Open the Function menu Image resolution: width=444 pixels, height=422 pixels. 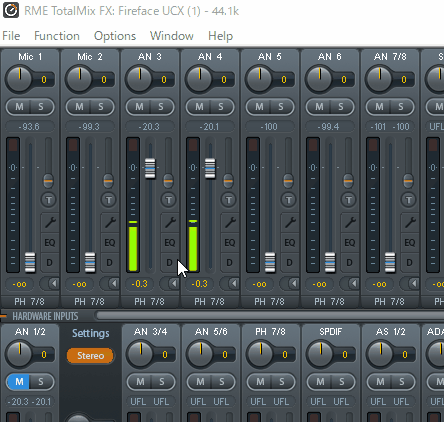57,36
